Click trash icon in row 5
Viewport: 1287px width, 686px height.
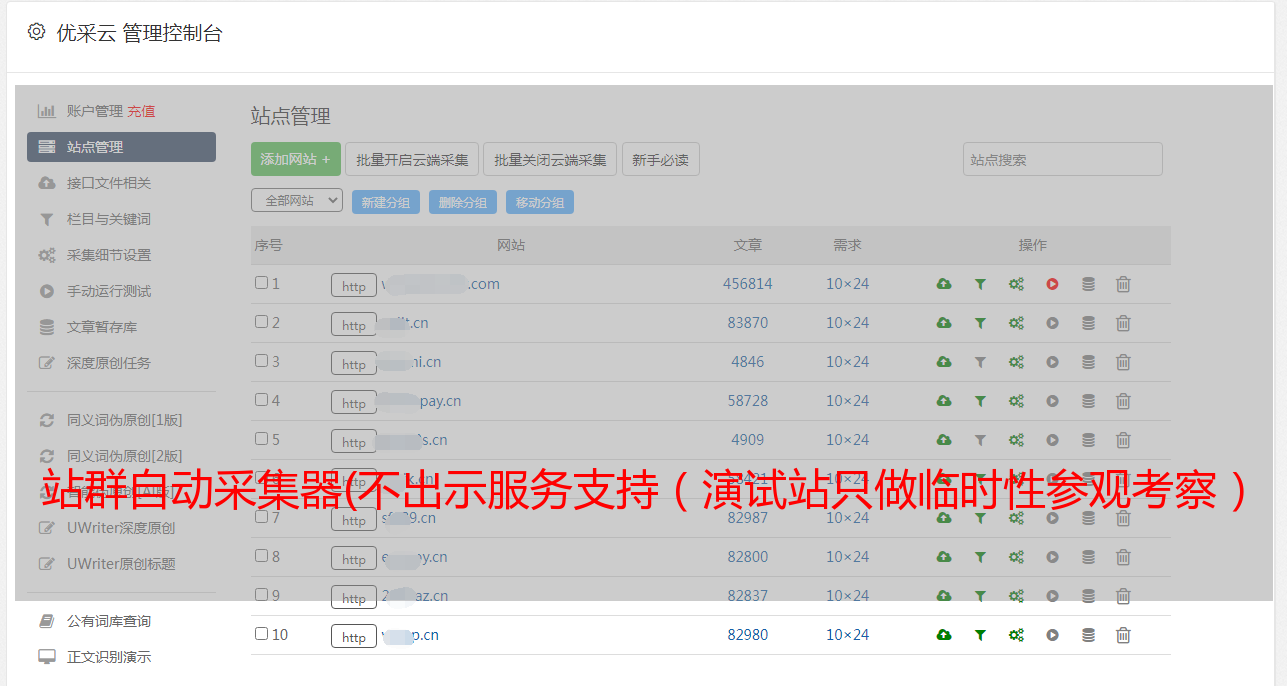(1123, 440)
